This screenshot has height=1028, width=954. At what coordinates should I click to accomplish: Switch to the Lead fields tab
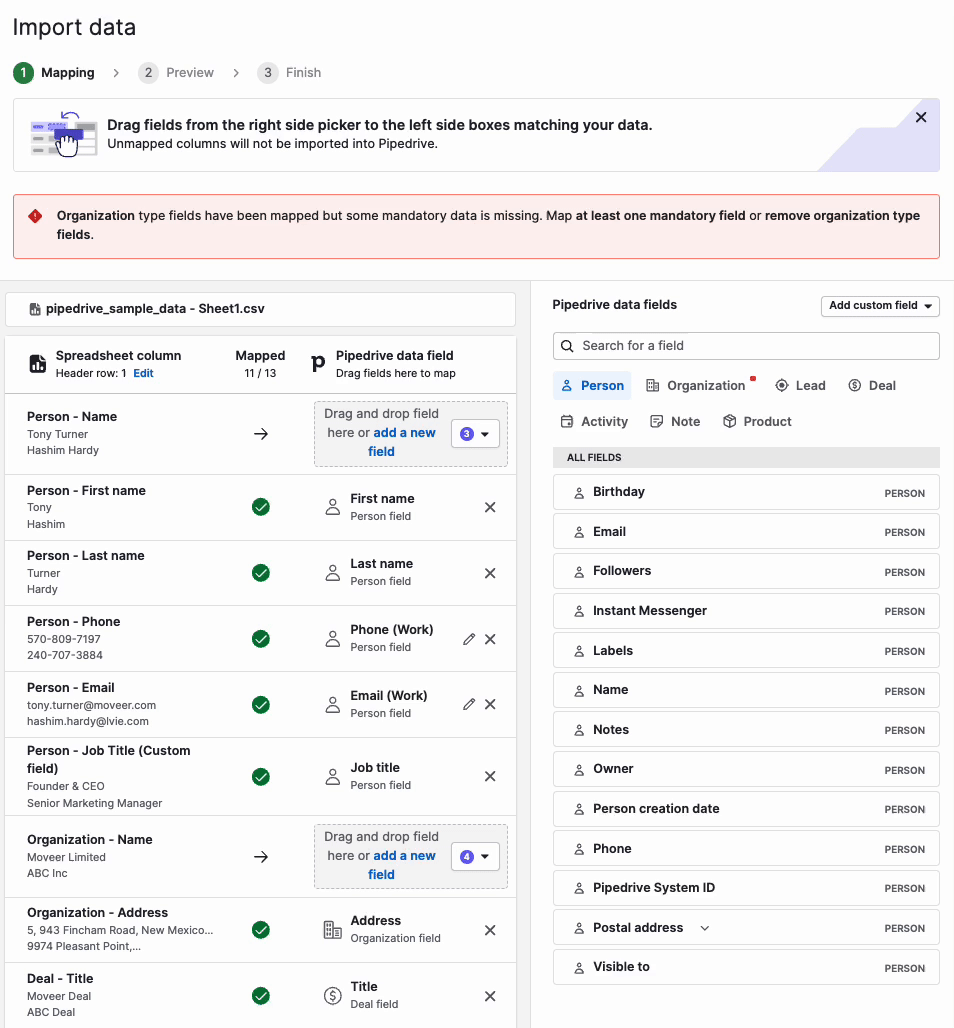point(800,386)
